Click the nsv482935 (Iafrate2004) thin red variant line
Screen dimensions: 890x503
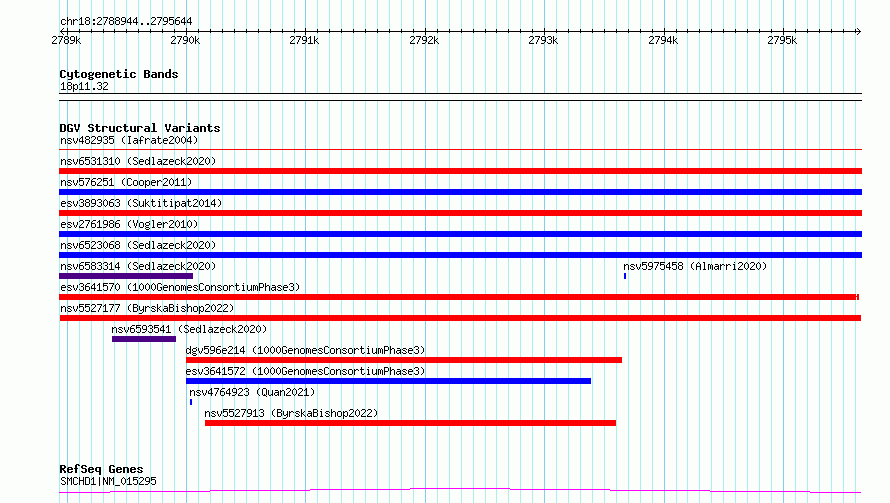460,149
